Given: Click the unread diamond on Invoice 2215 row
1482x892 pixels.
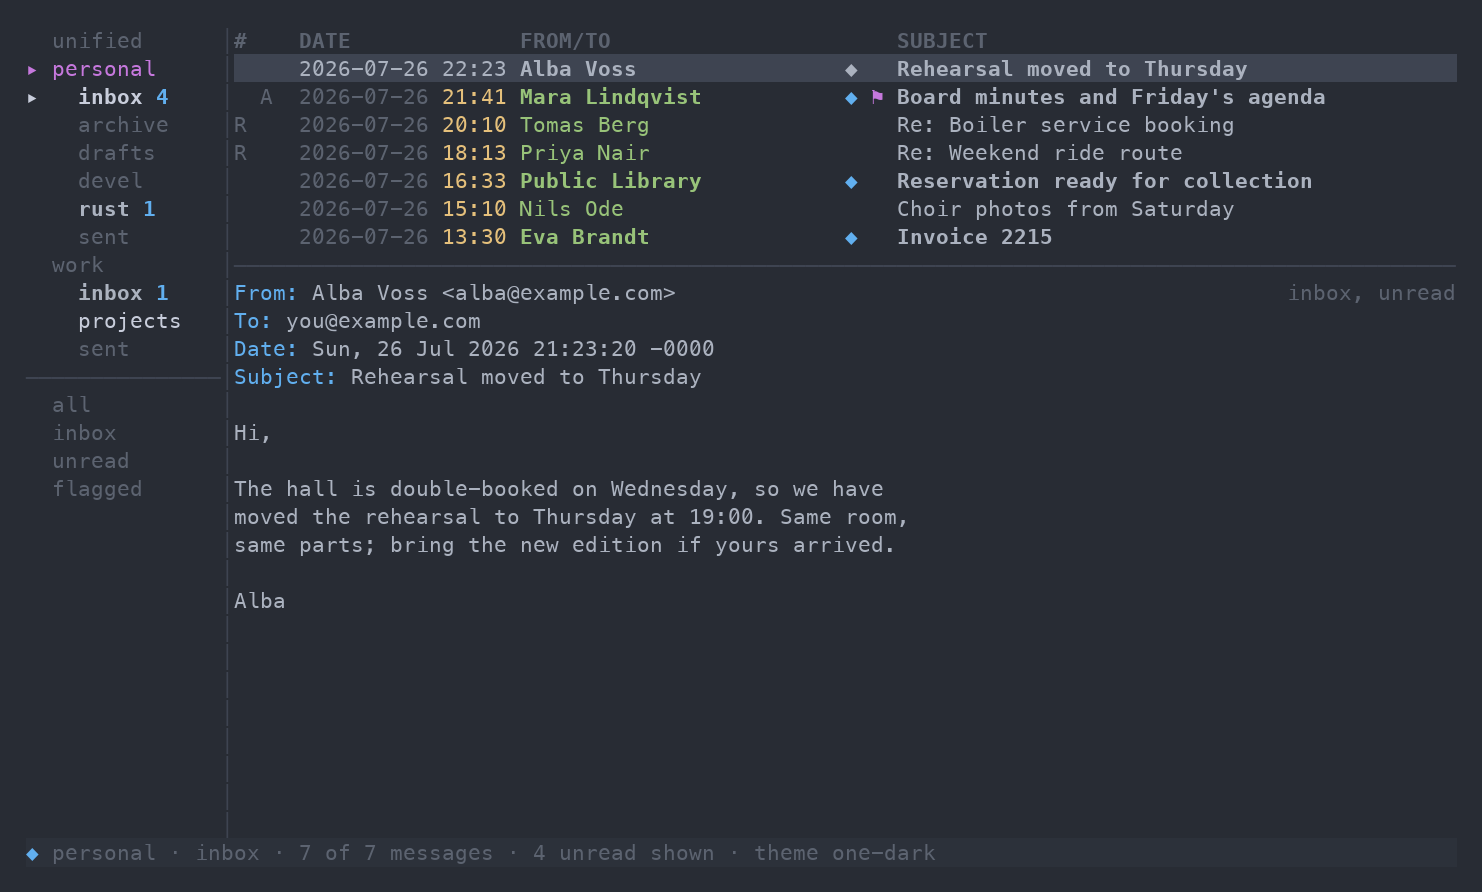Looking at the screenshot, I should [x=851, y=237].
